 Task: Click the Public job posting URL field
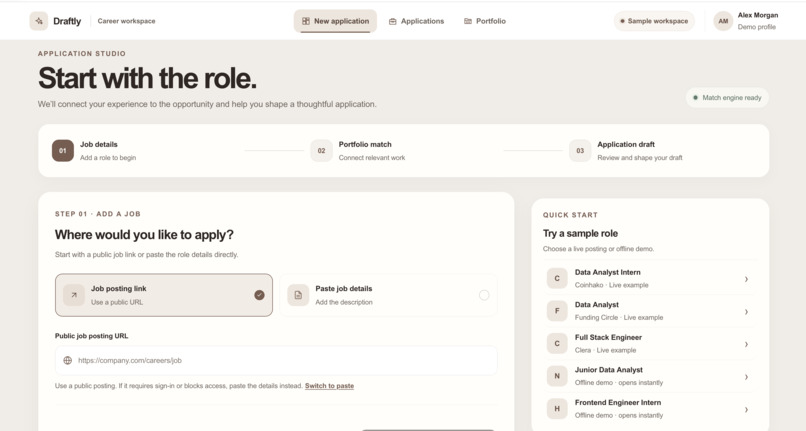[x=276, y=361]
